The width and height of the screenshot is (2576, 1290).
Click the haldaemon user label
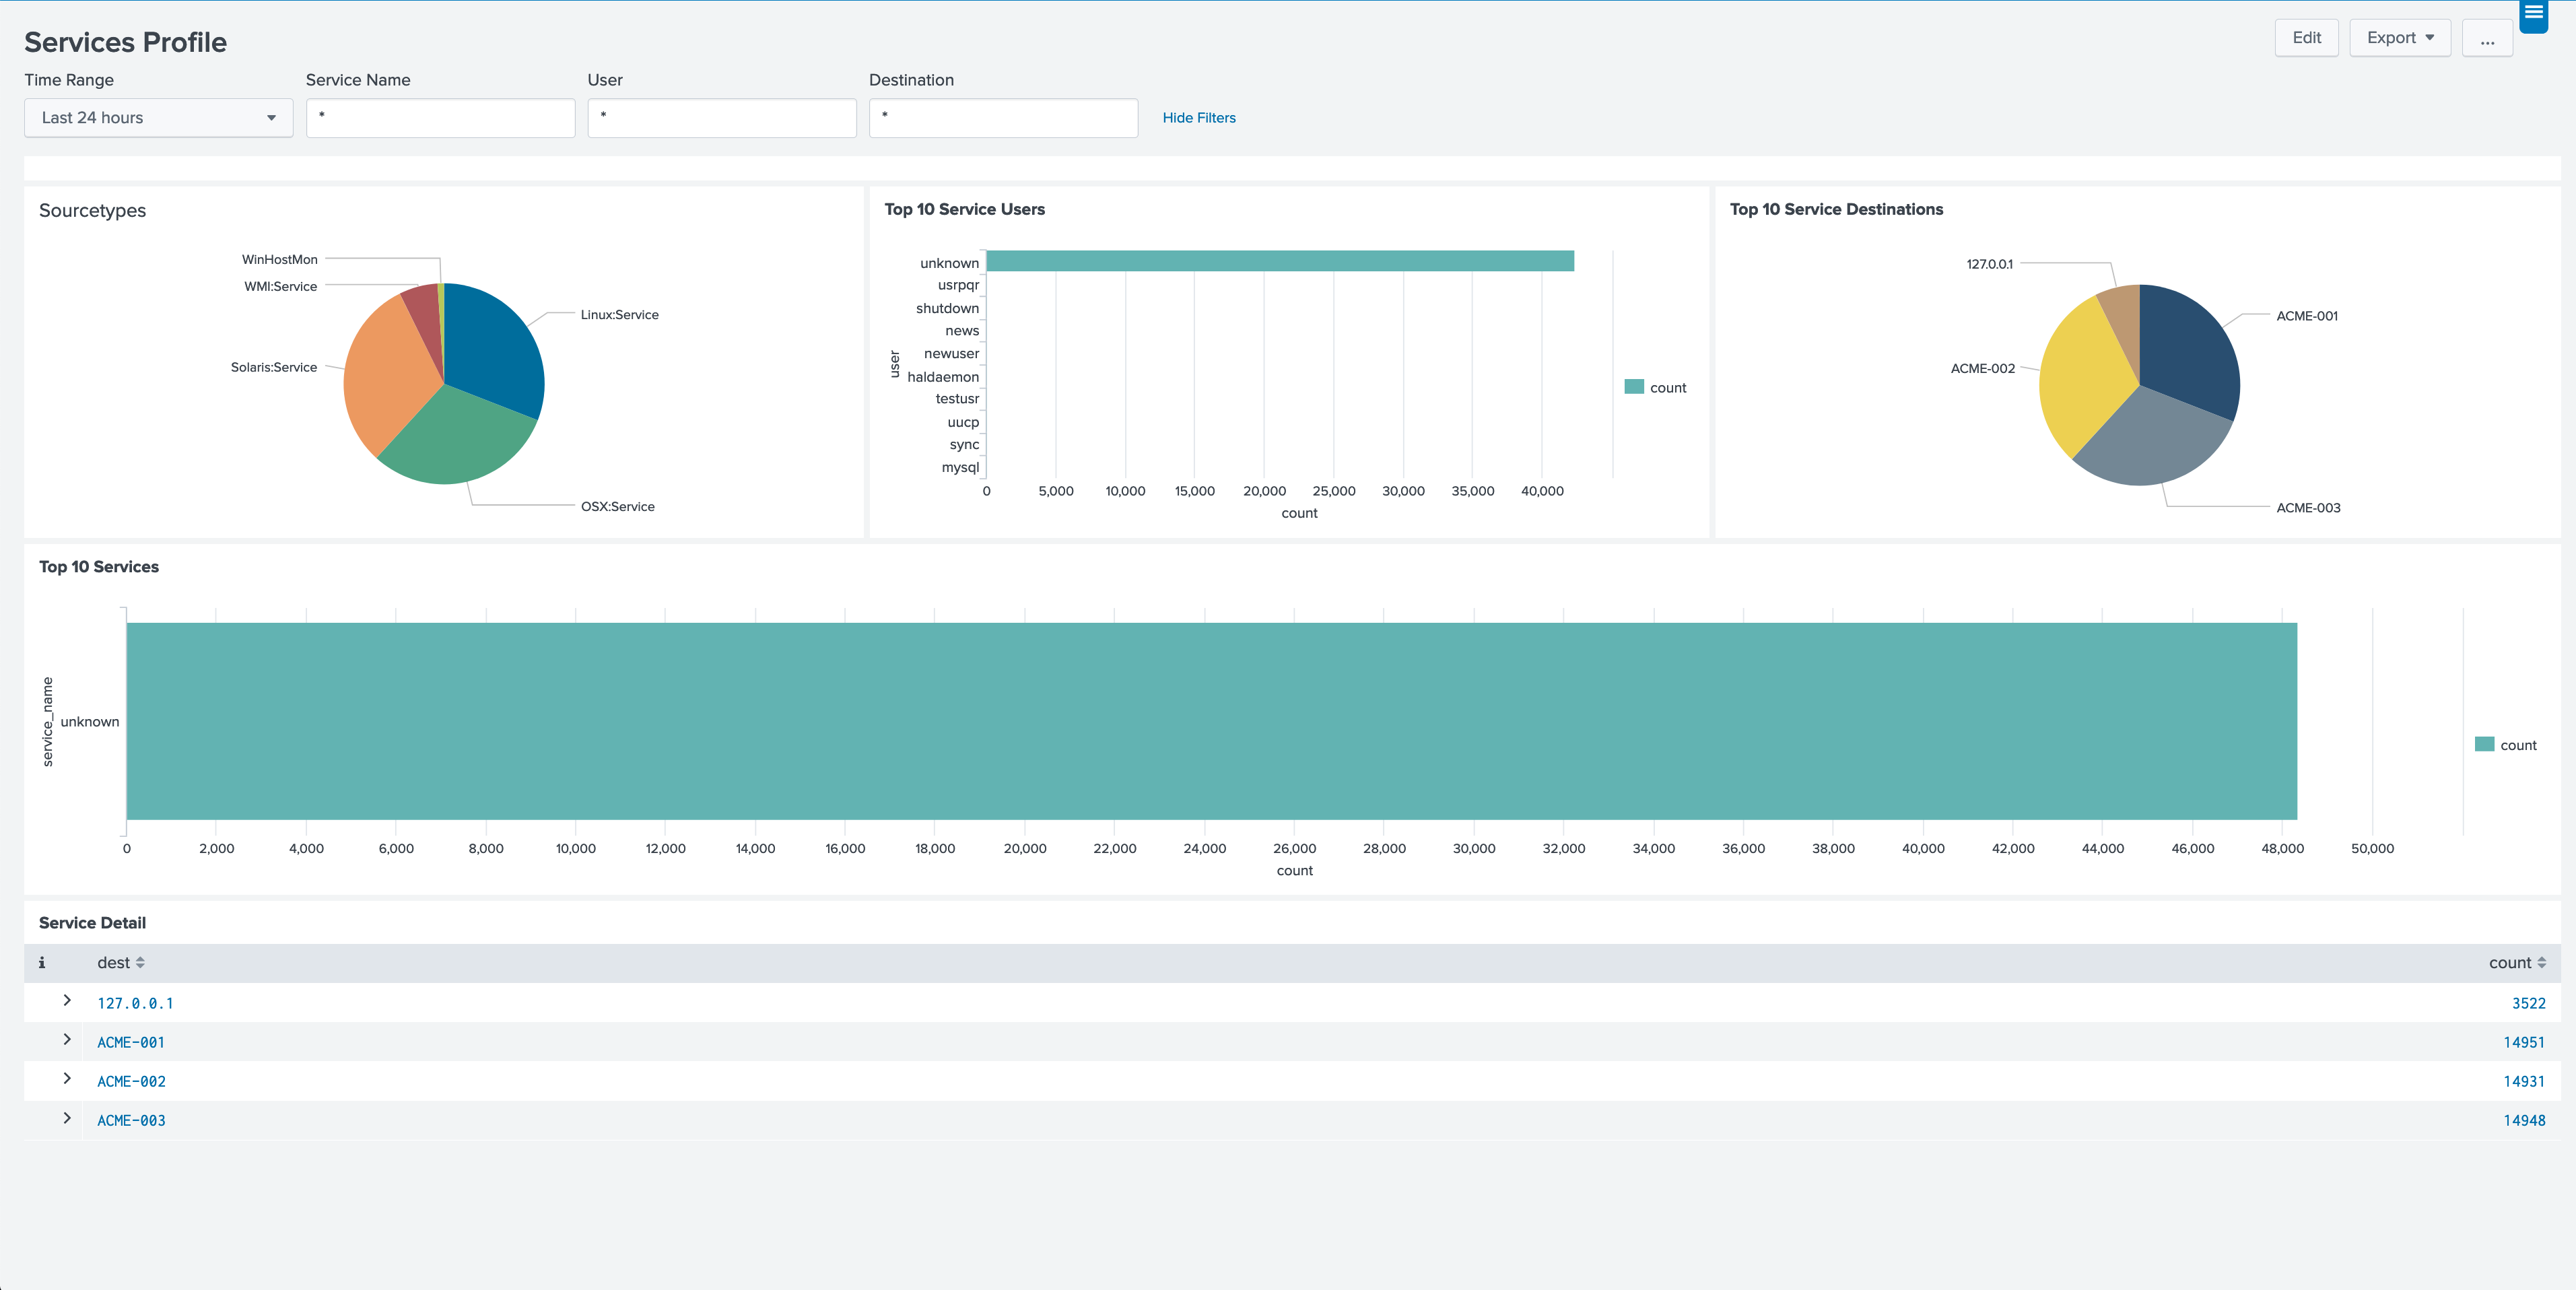[943, 377]
